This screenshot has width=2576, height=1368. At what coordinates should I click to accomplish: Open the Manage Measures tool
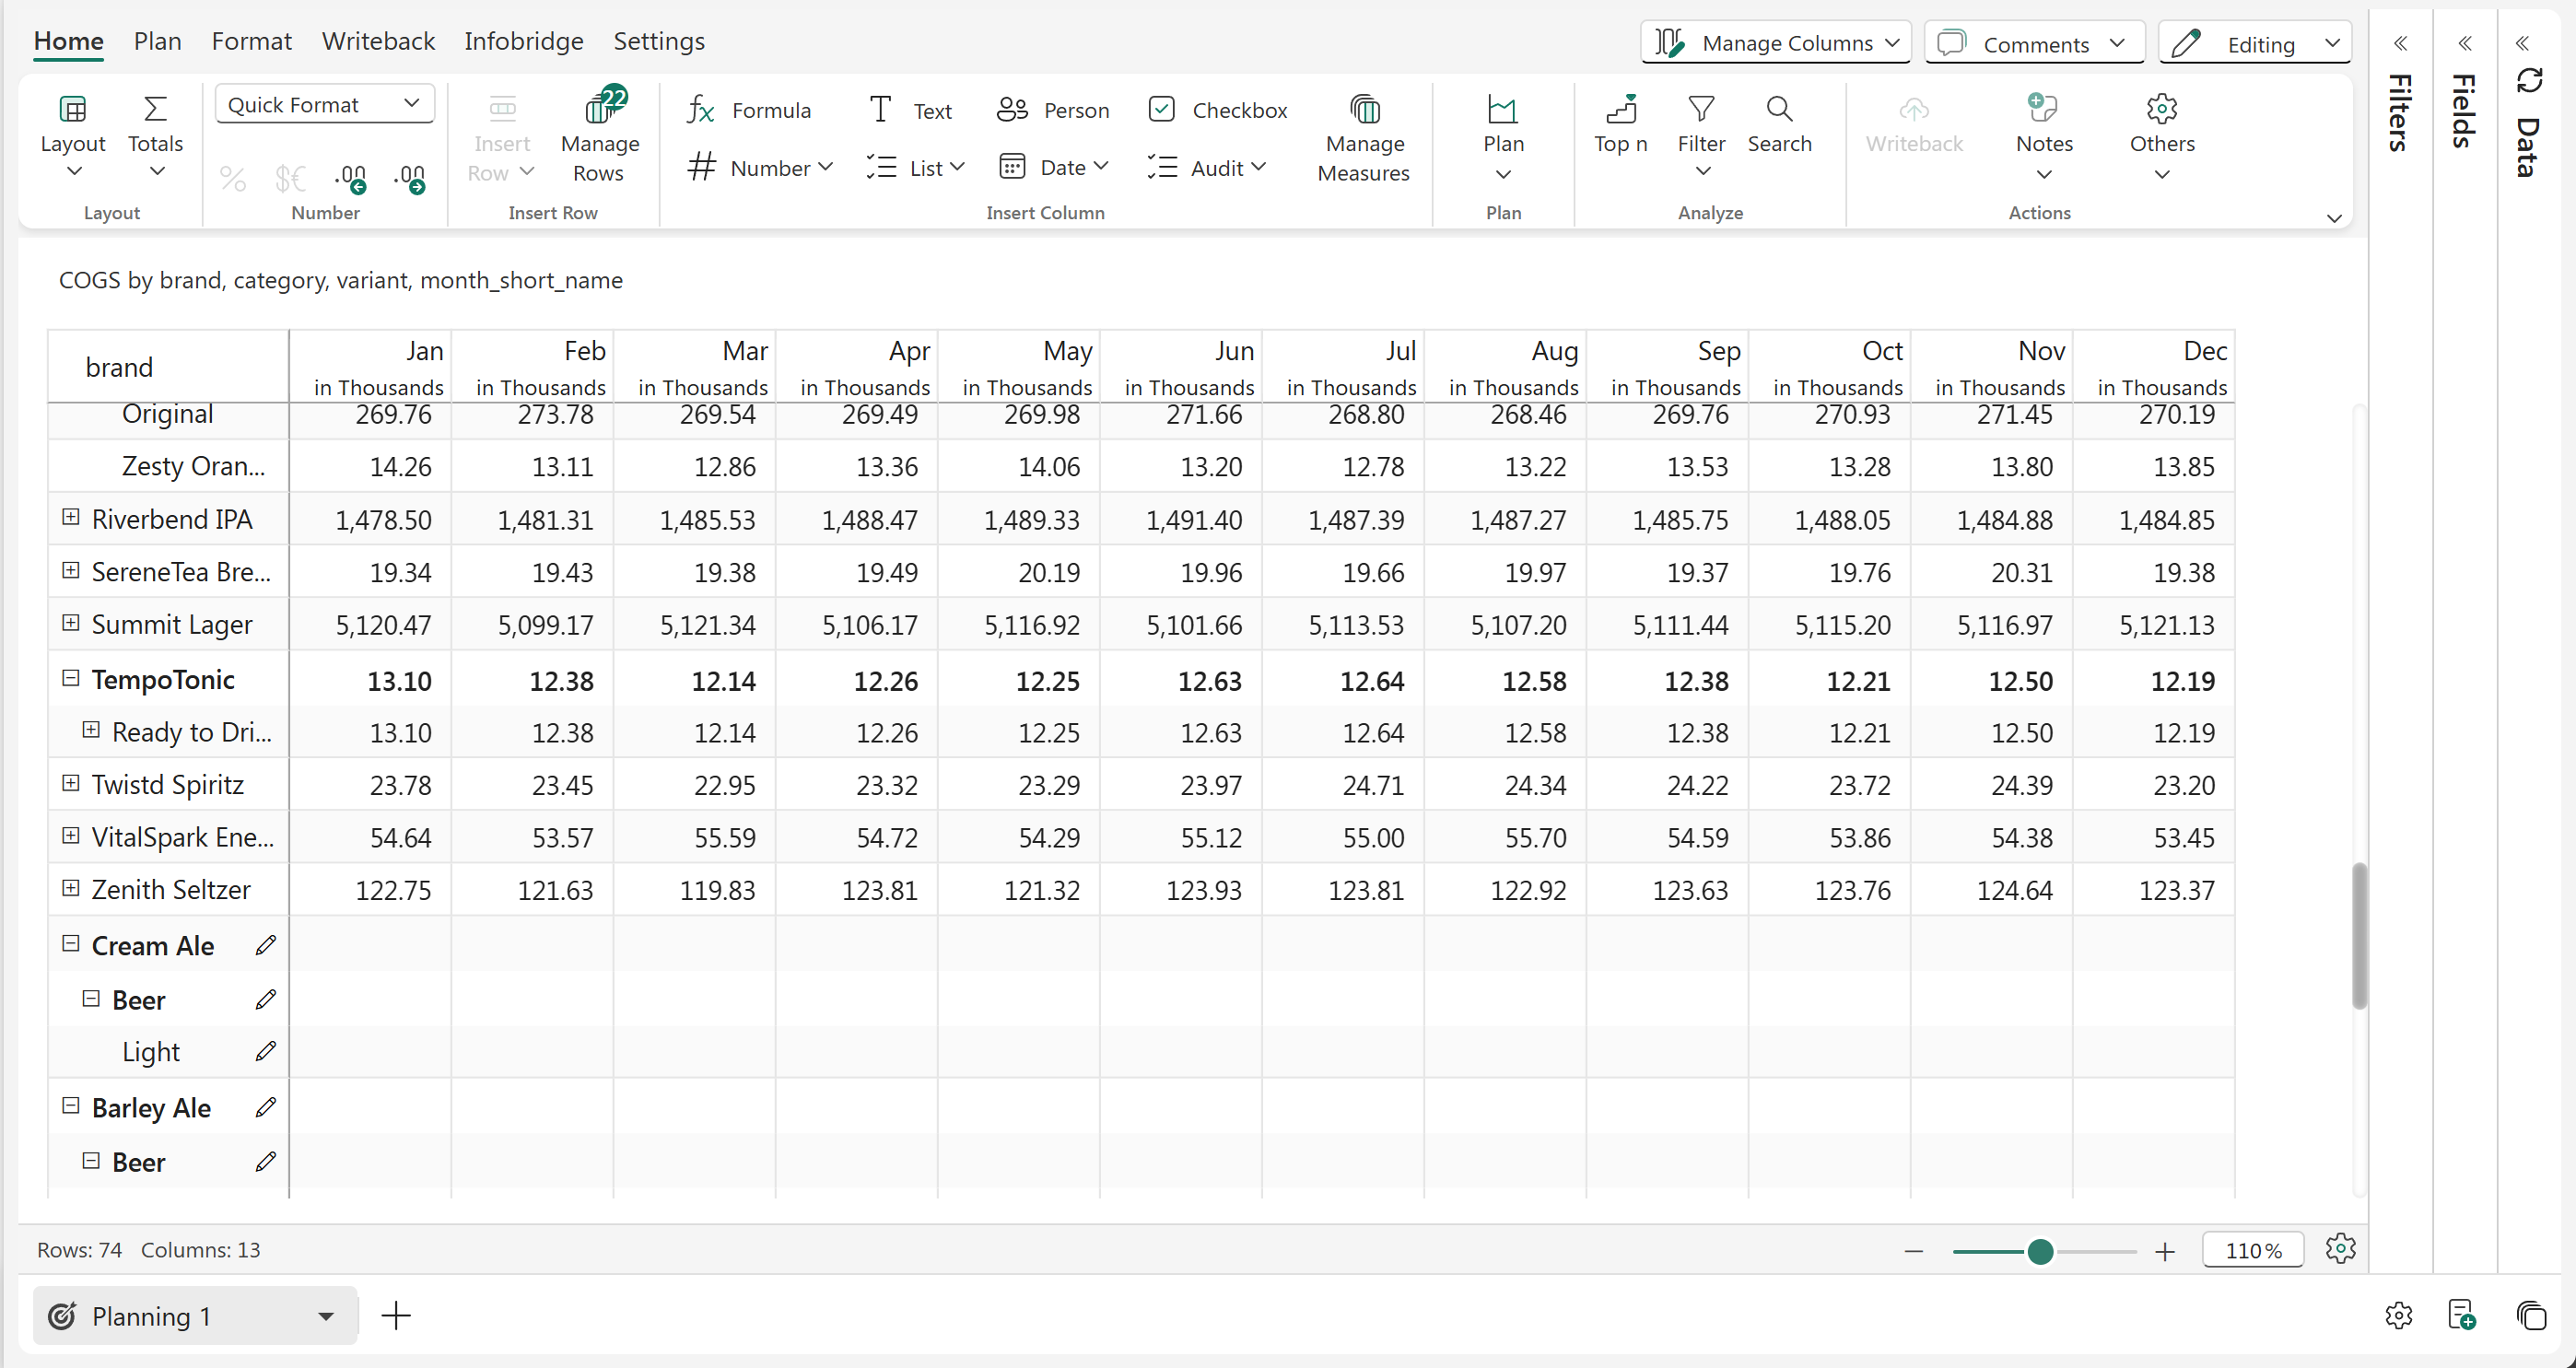[1363, 108]
